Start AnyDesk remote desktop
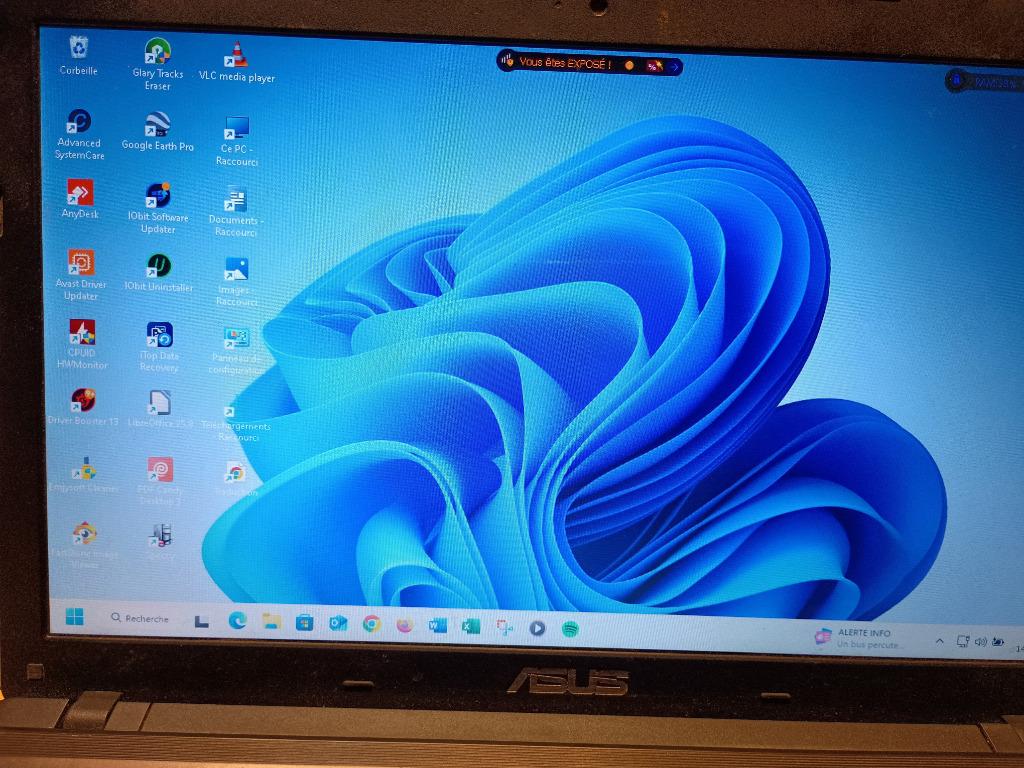This screenshot has height=768, width=1024. (x=78, y=191)
